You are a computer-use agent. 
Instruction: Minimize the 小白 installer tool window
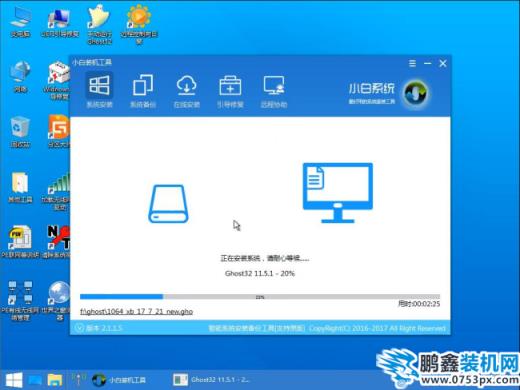(428, 63)
